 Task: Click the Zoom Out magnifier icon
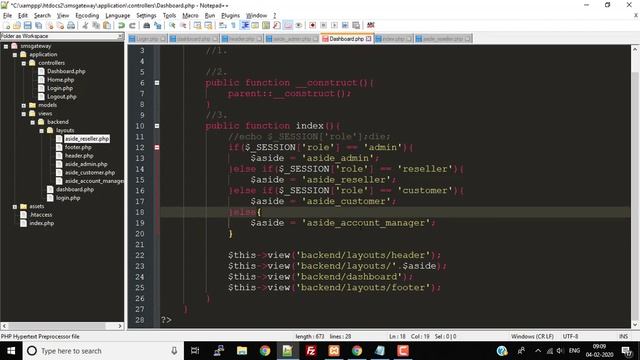(x=183, y=25)
